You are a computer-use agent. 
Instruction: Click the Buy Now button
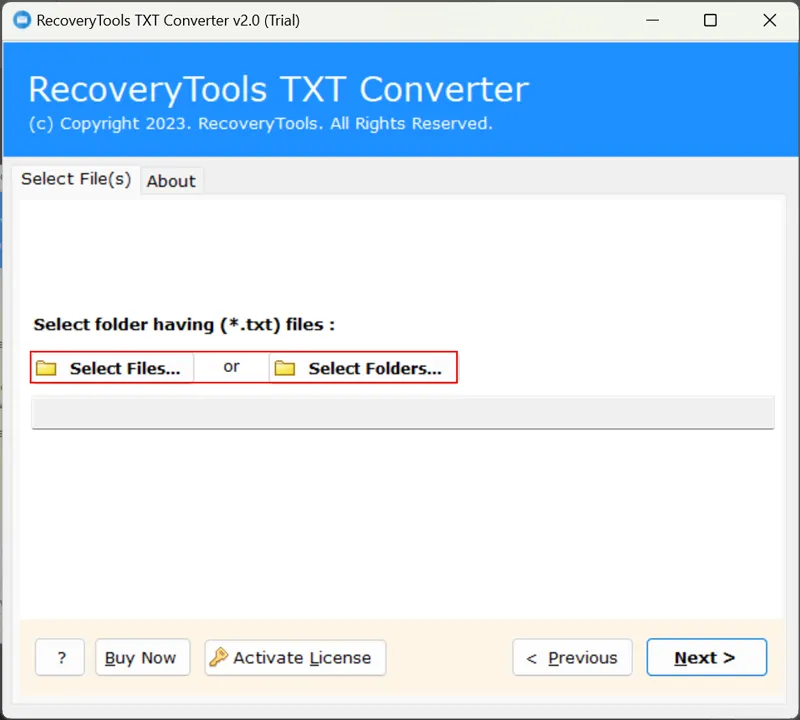click(x=142, y=657)
